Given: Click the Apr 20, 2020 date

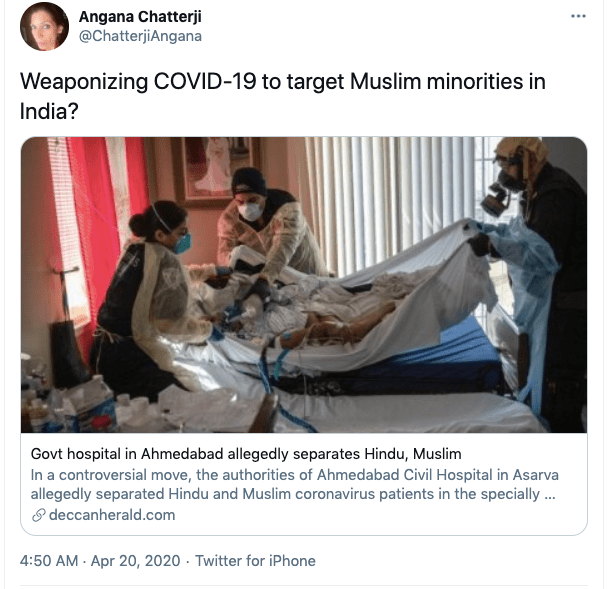Looking at the screenshot, I should [x=135, y=561].
